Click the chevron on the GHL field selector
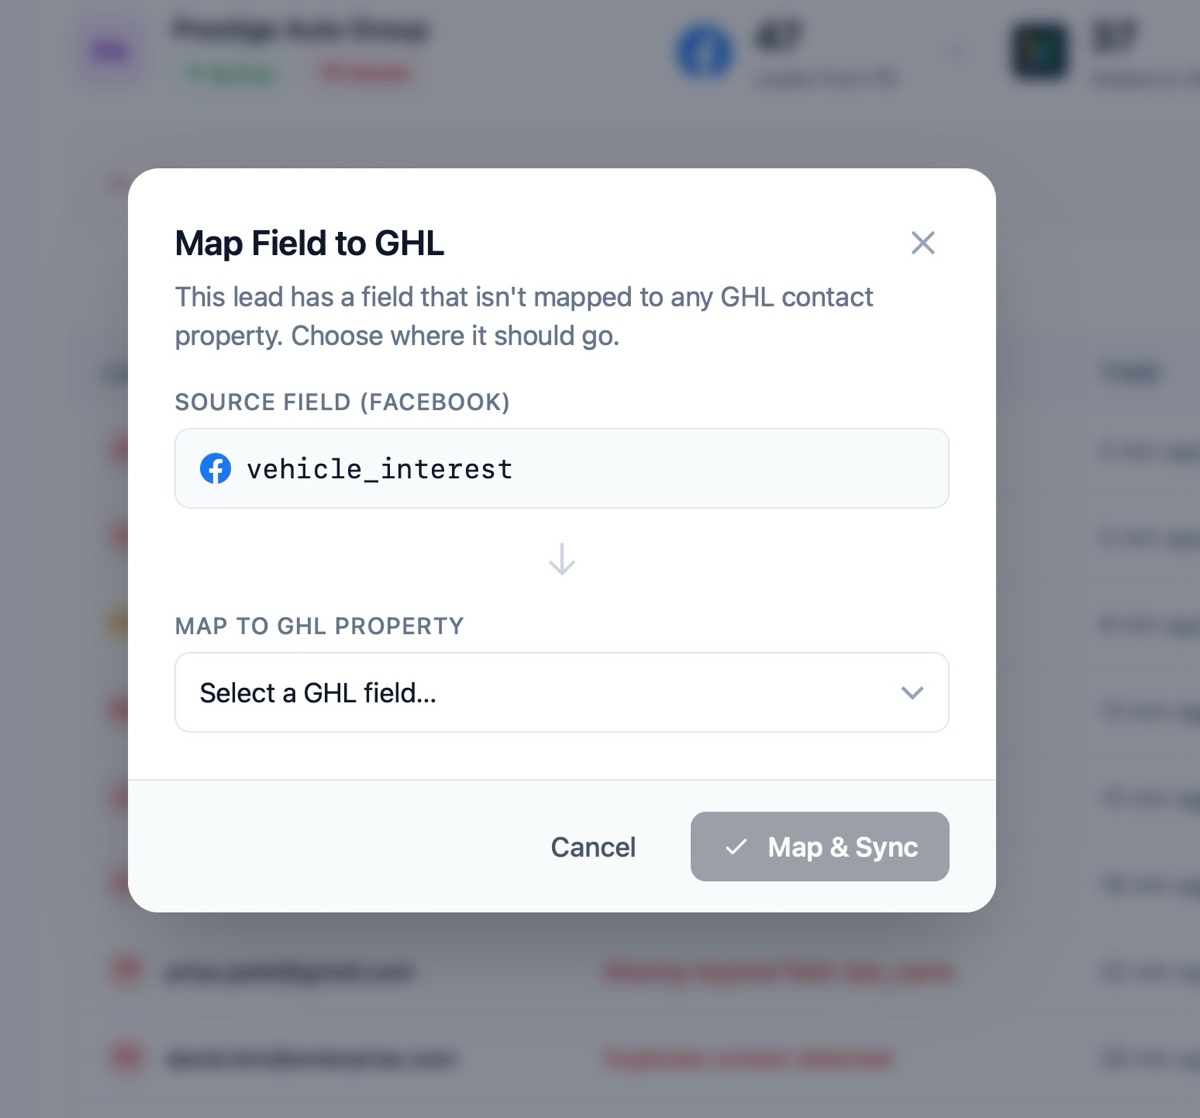The height and width of the screenshot is (1118, 1200). point(911,692)
